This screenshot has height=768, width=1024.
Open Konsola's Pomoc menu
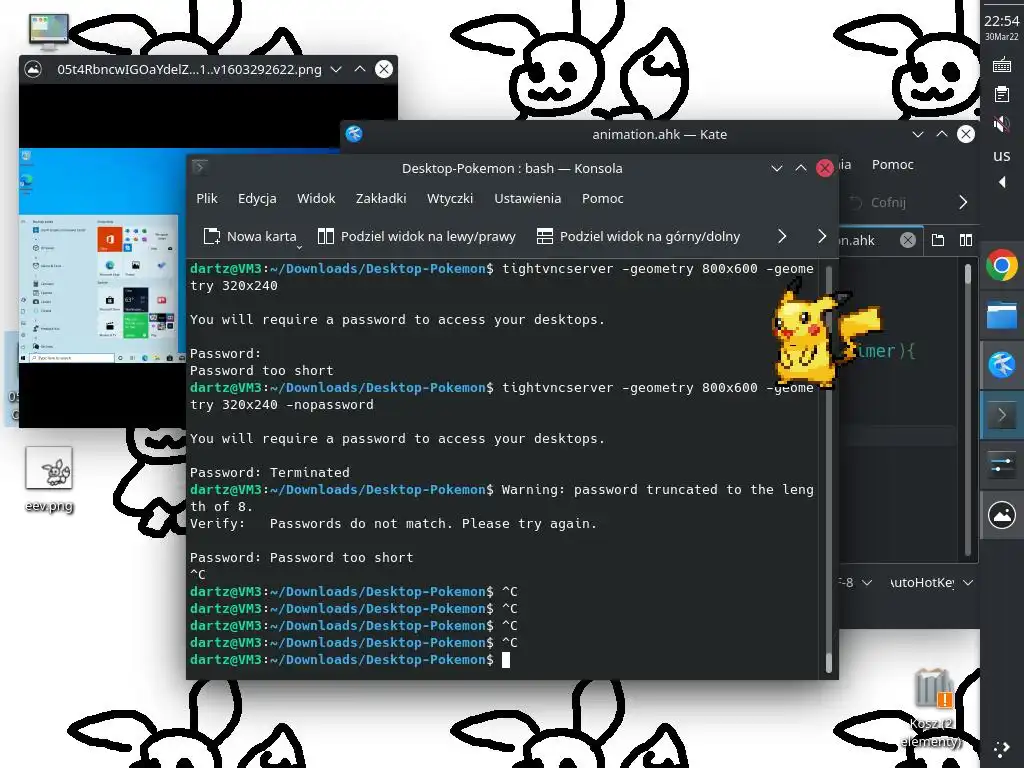tap(602, 199)
